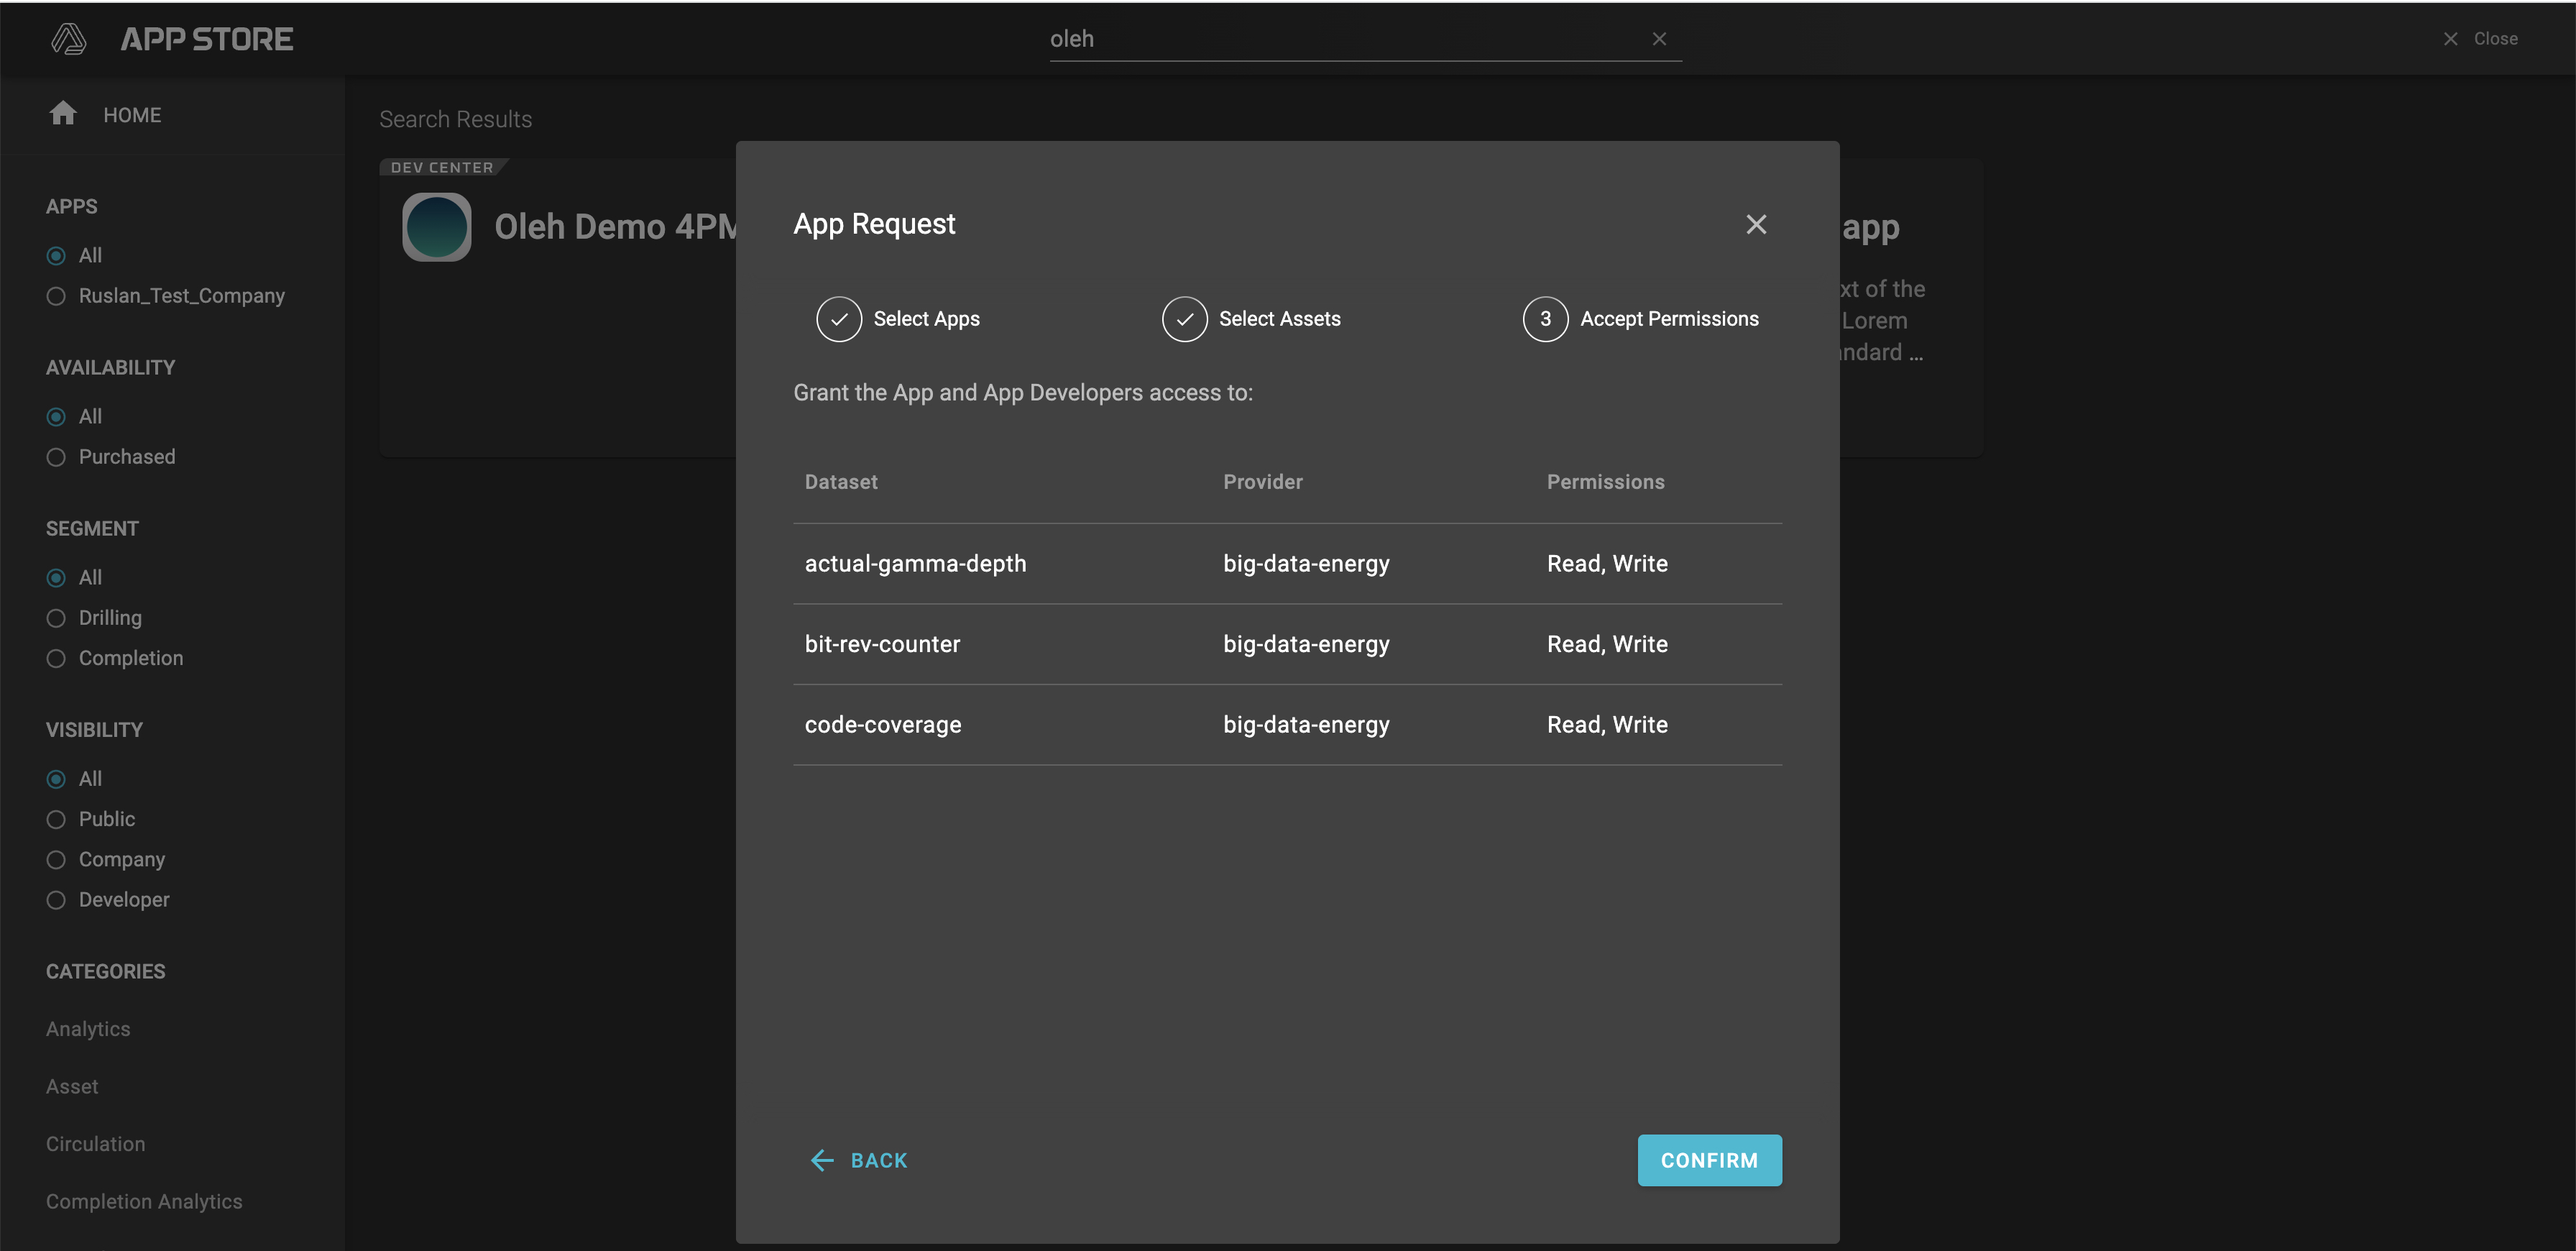Open the Analytics category
The width and height of the screenshot is (2576, 1251).
[88, 1029]
